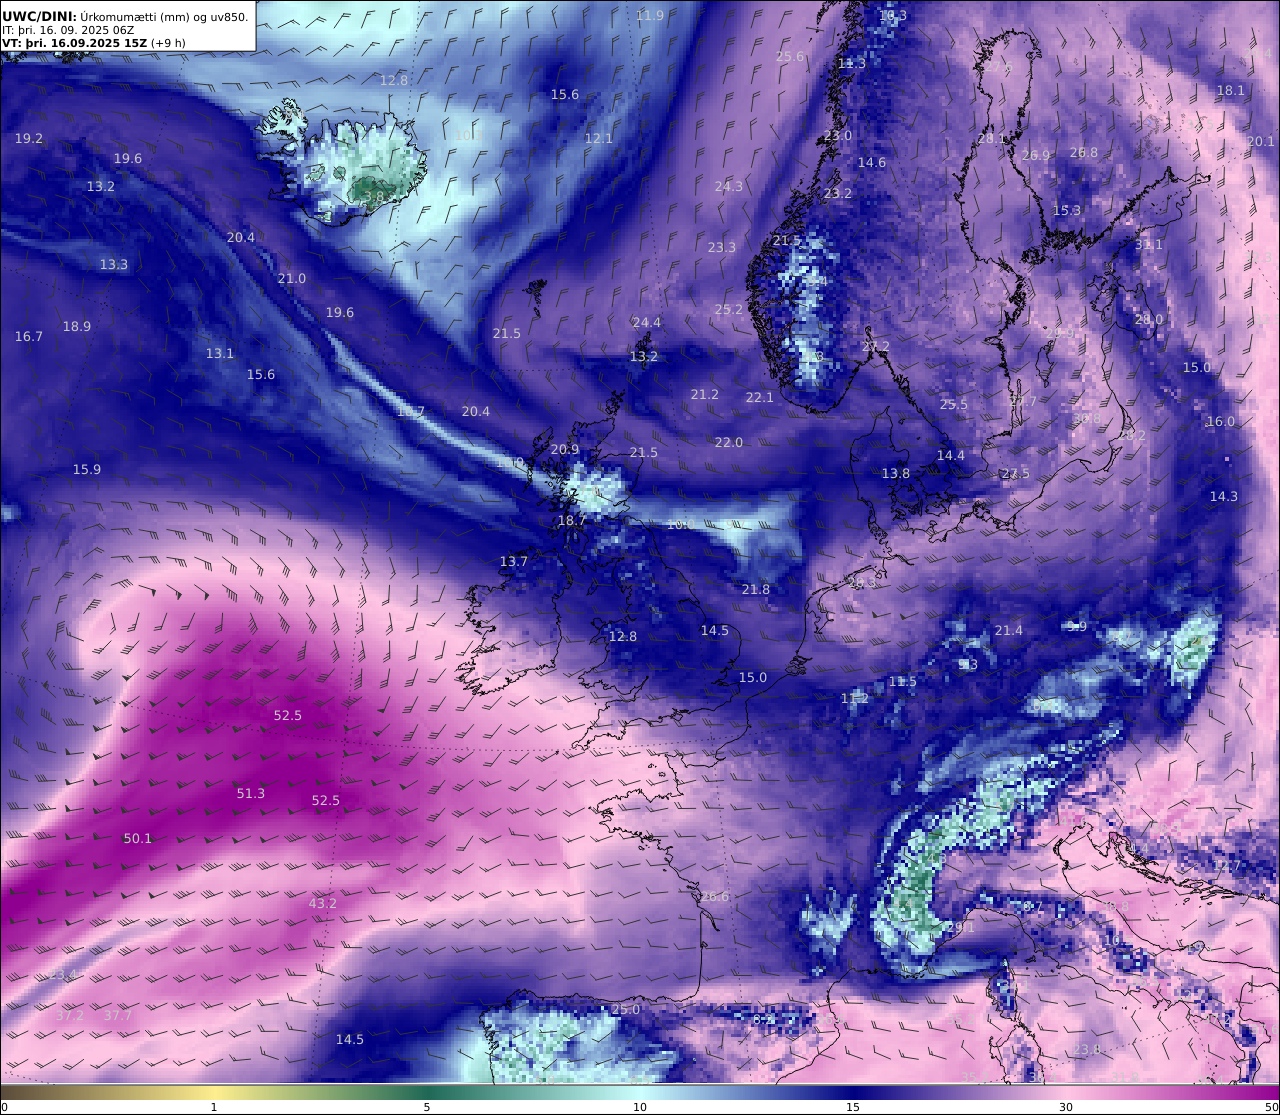Click the '21.4' value label
Viewport: 1280px width, 1115px height.
tap(1009, 631)
